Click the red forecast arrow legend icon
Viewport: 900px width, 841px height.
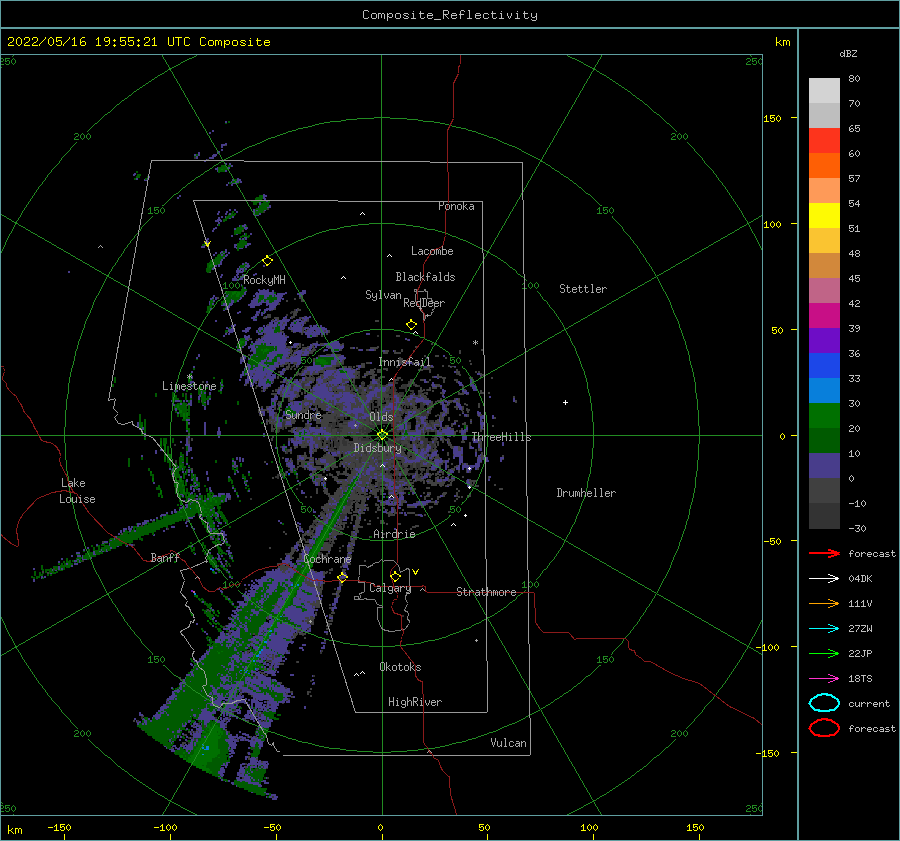pyautogui.click(x=824, y=553)
